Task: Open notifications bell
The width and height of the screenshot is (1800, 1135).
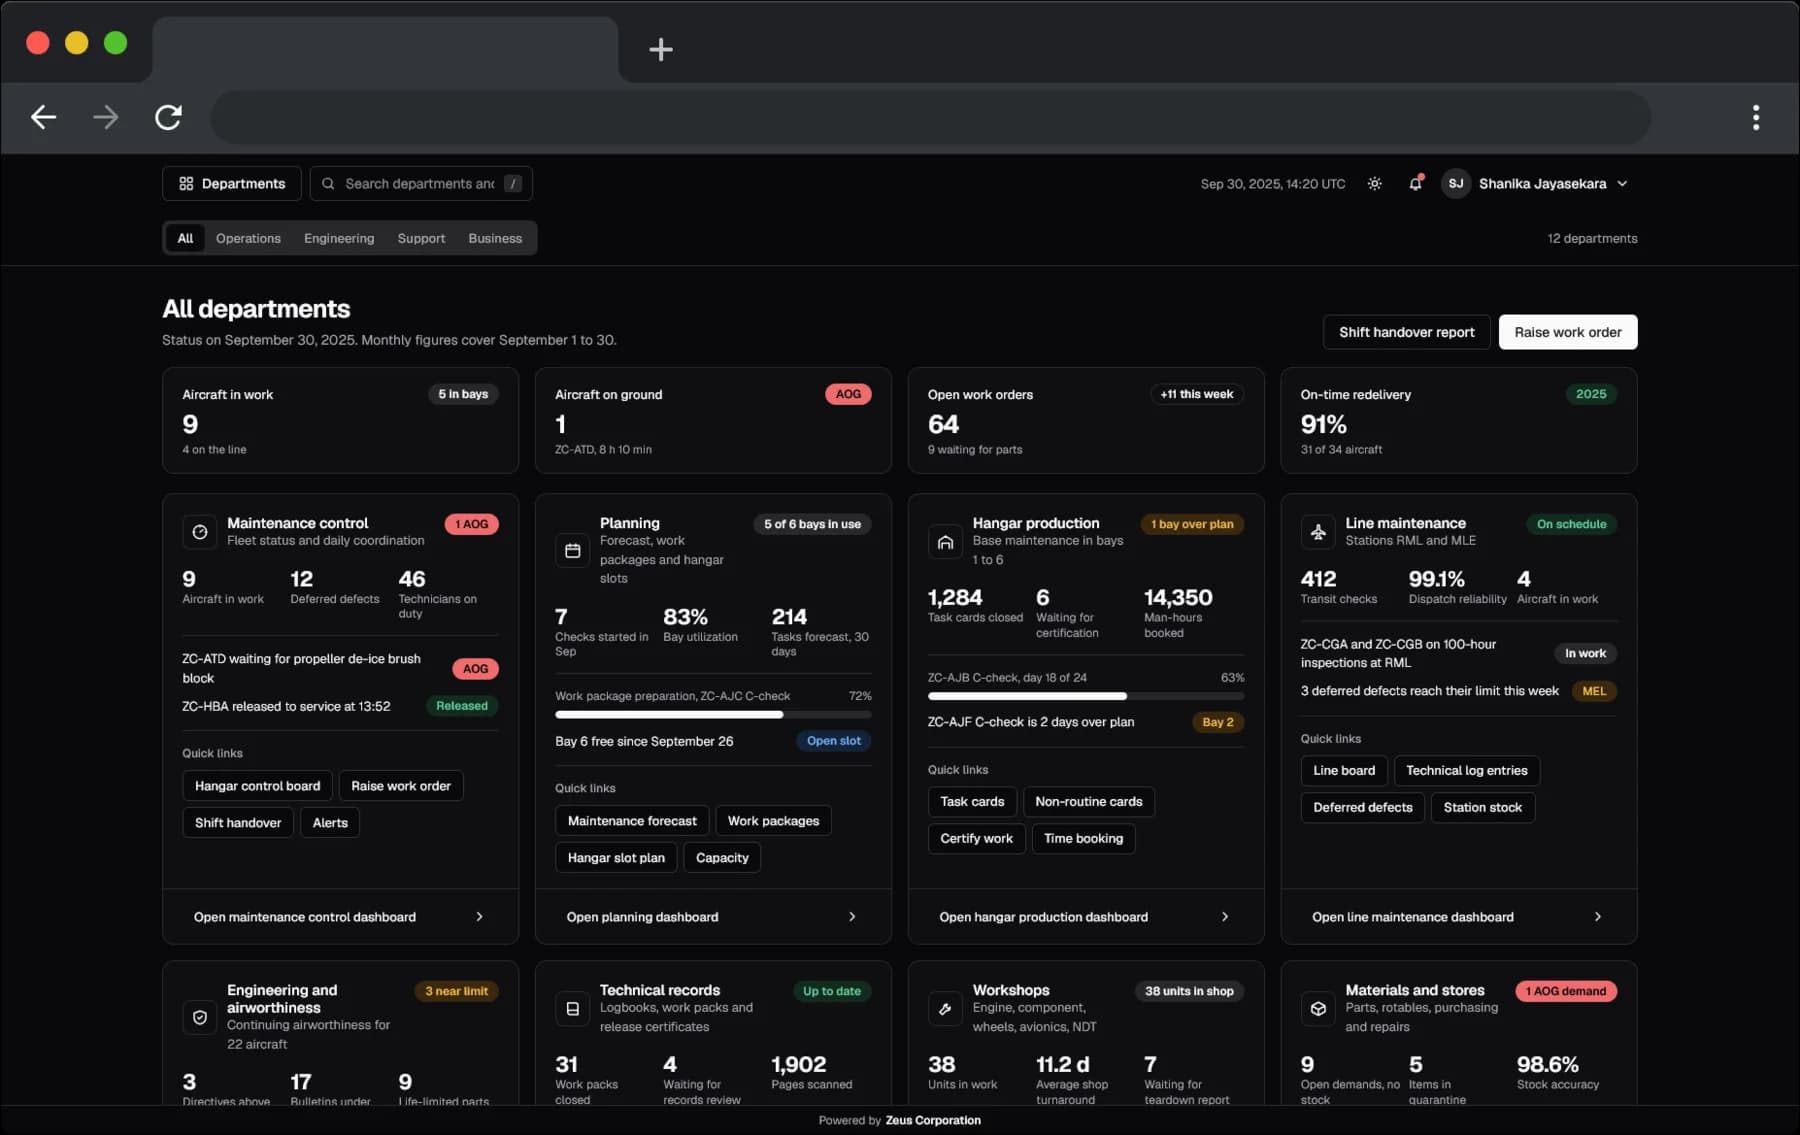Action: pyautogui.click(x=1415, y=183)
